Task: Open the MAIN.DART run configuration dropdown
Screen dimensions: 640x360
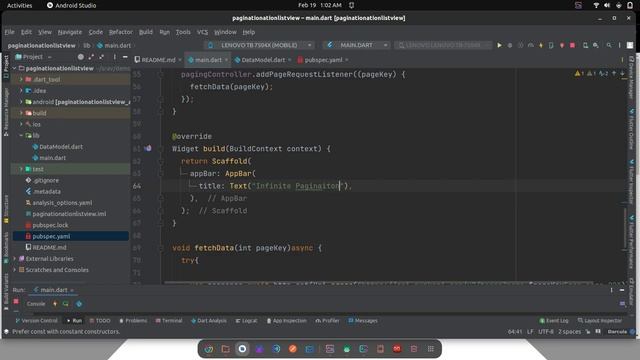Action: [x=357, y=45]
